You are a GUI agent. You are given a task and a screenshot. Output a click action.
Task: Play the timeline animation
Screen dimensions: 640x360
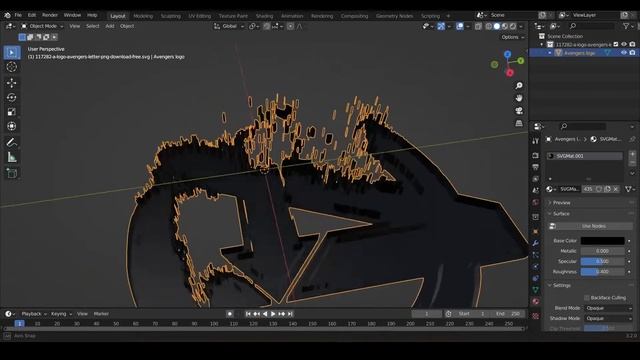pos(273,314)
